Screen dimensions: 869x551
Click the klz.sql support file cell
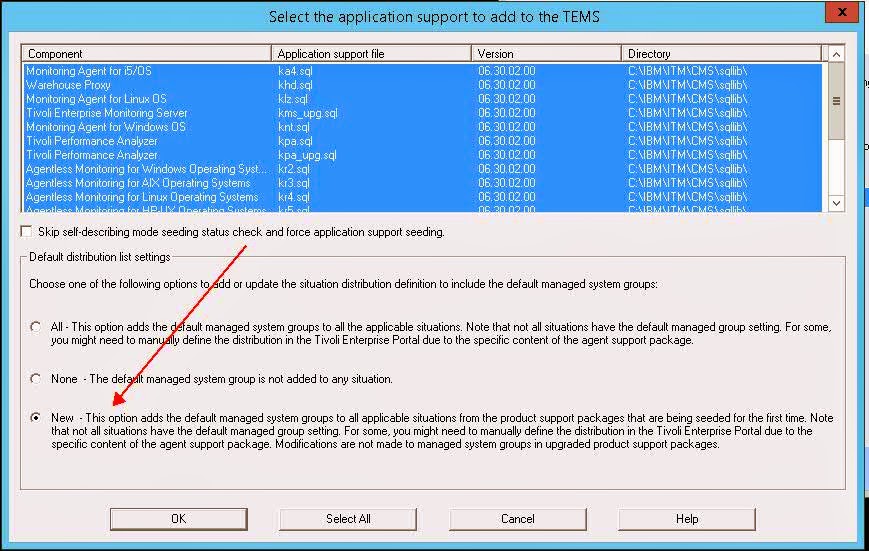tap(293, 99)
